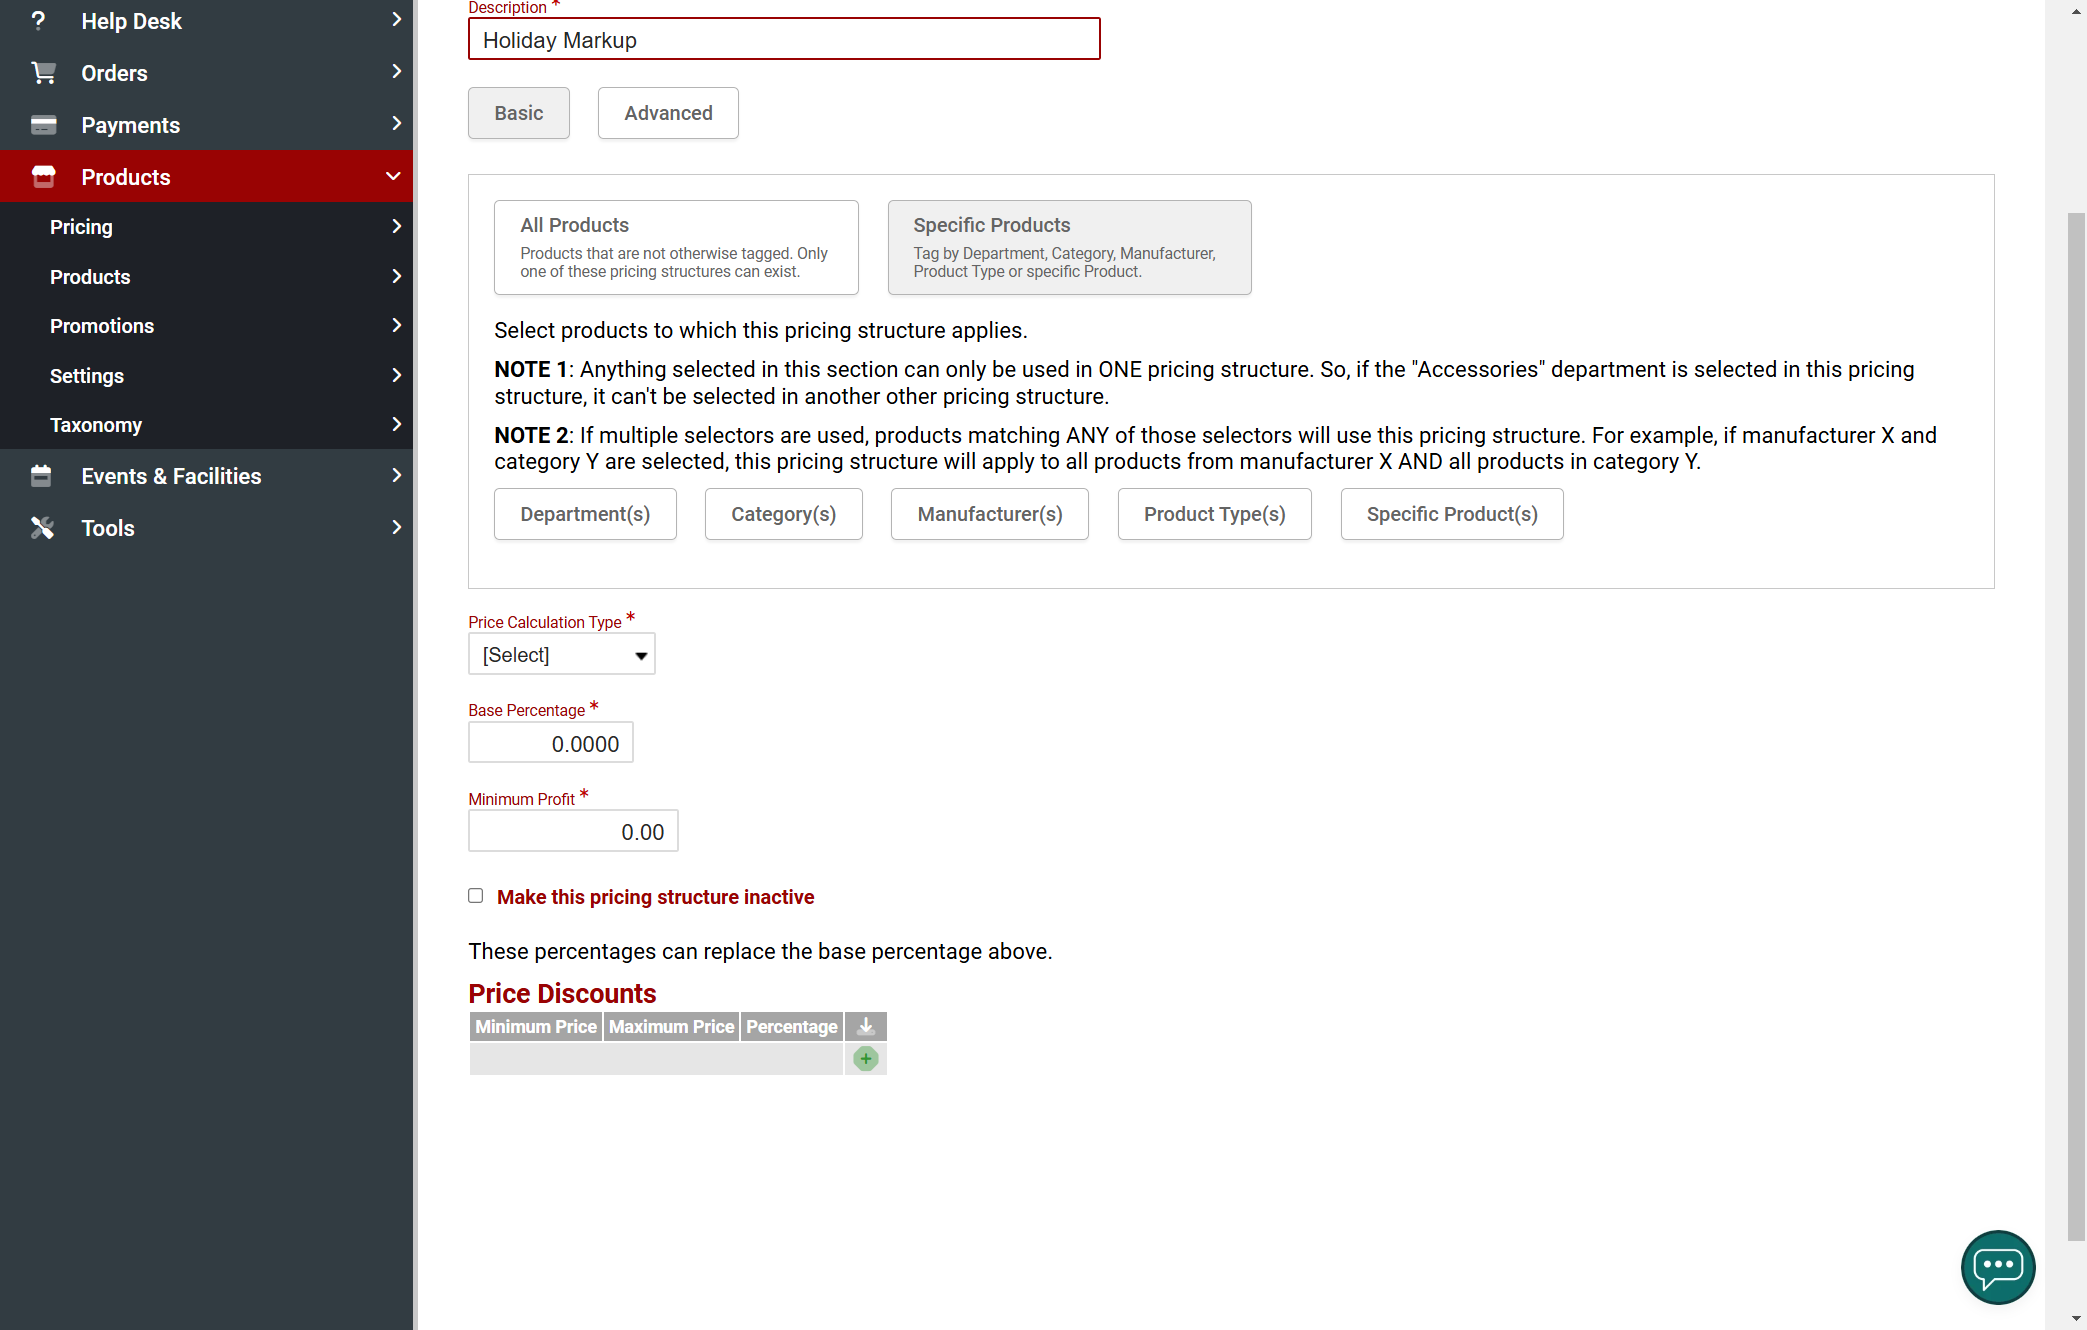Click the Department(s) button
Image resolution: width=2087 pixels, height=1330 pixels.
click(585, 514)
